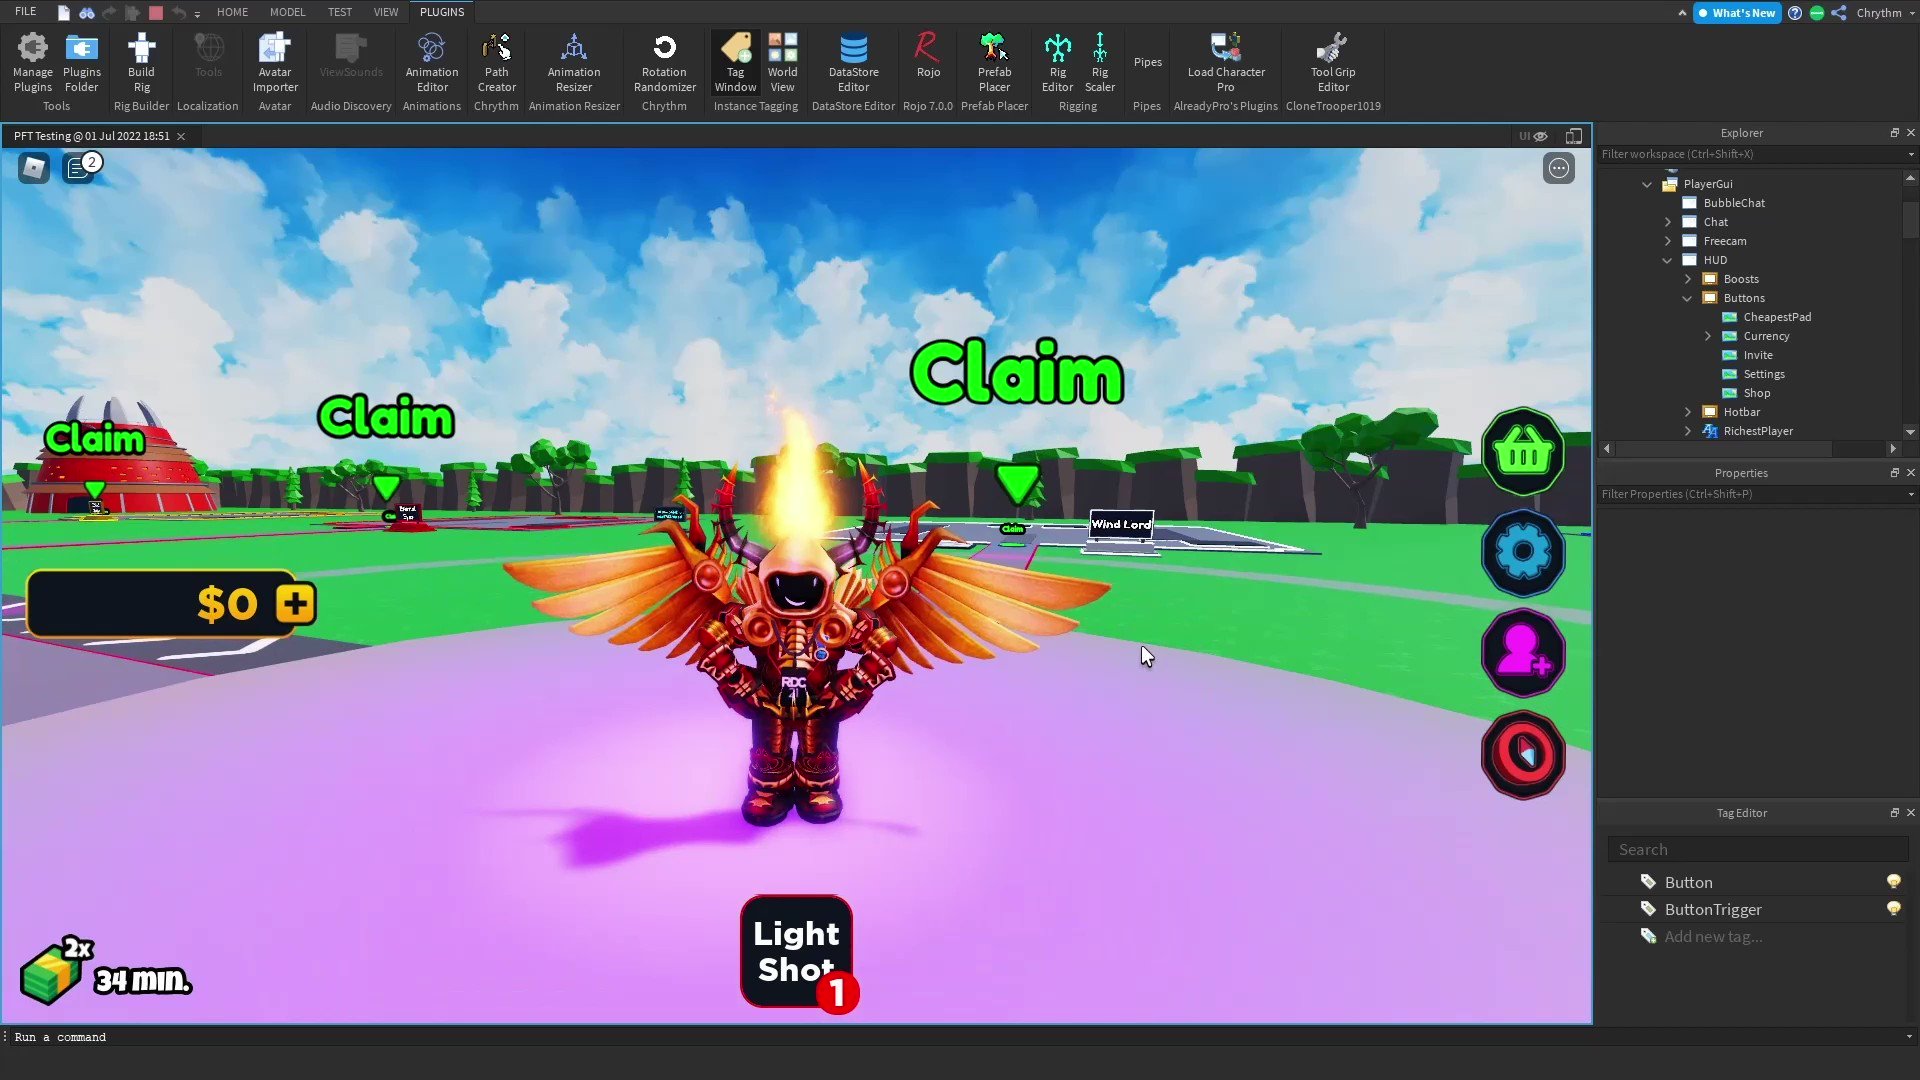Screen dimensions: 1920x1080
Task: Select the PLUGINS menu tab
Action: (x=442, y=12)
